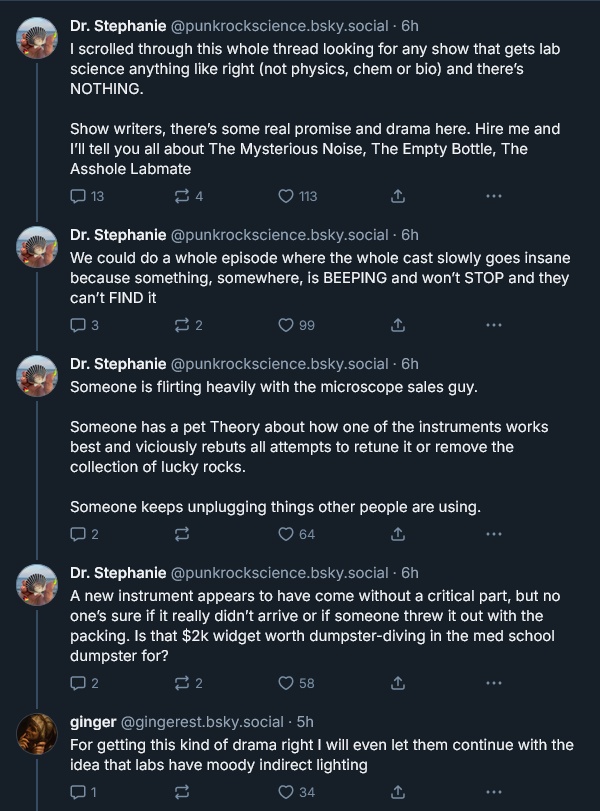
Task: Click the 6h timestamp on BEEPING post
Action: [410, 235]
